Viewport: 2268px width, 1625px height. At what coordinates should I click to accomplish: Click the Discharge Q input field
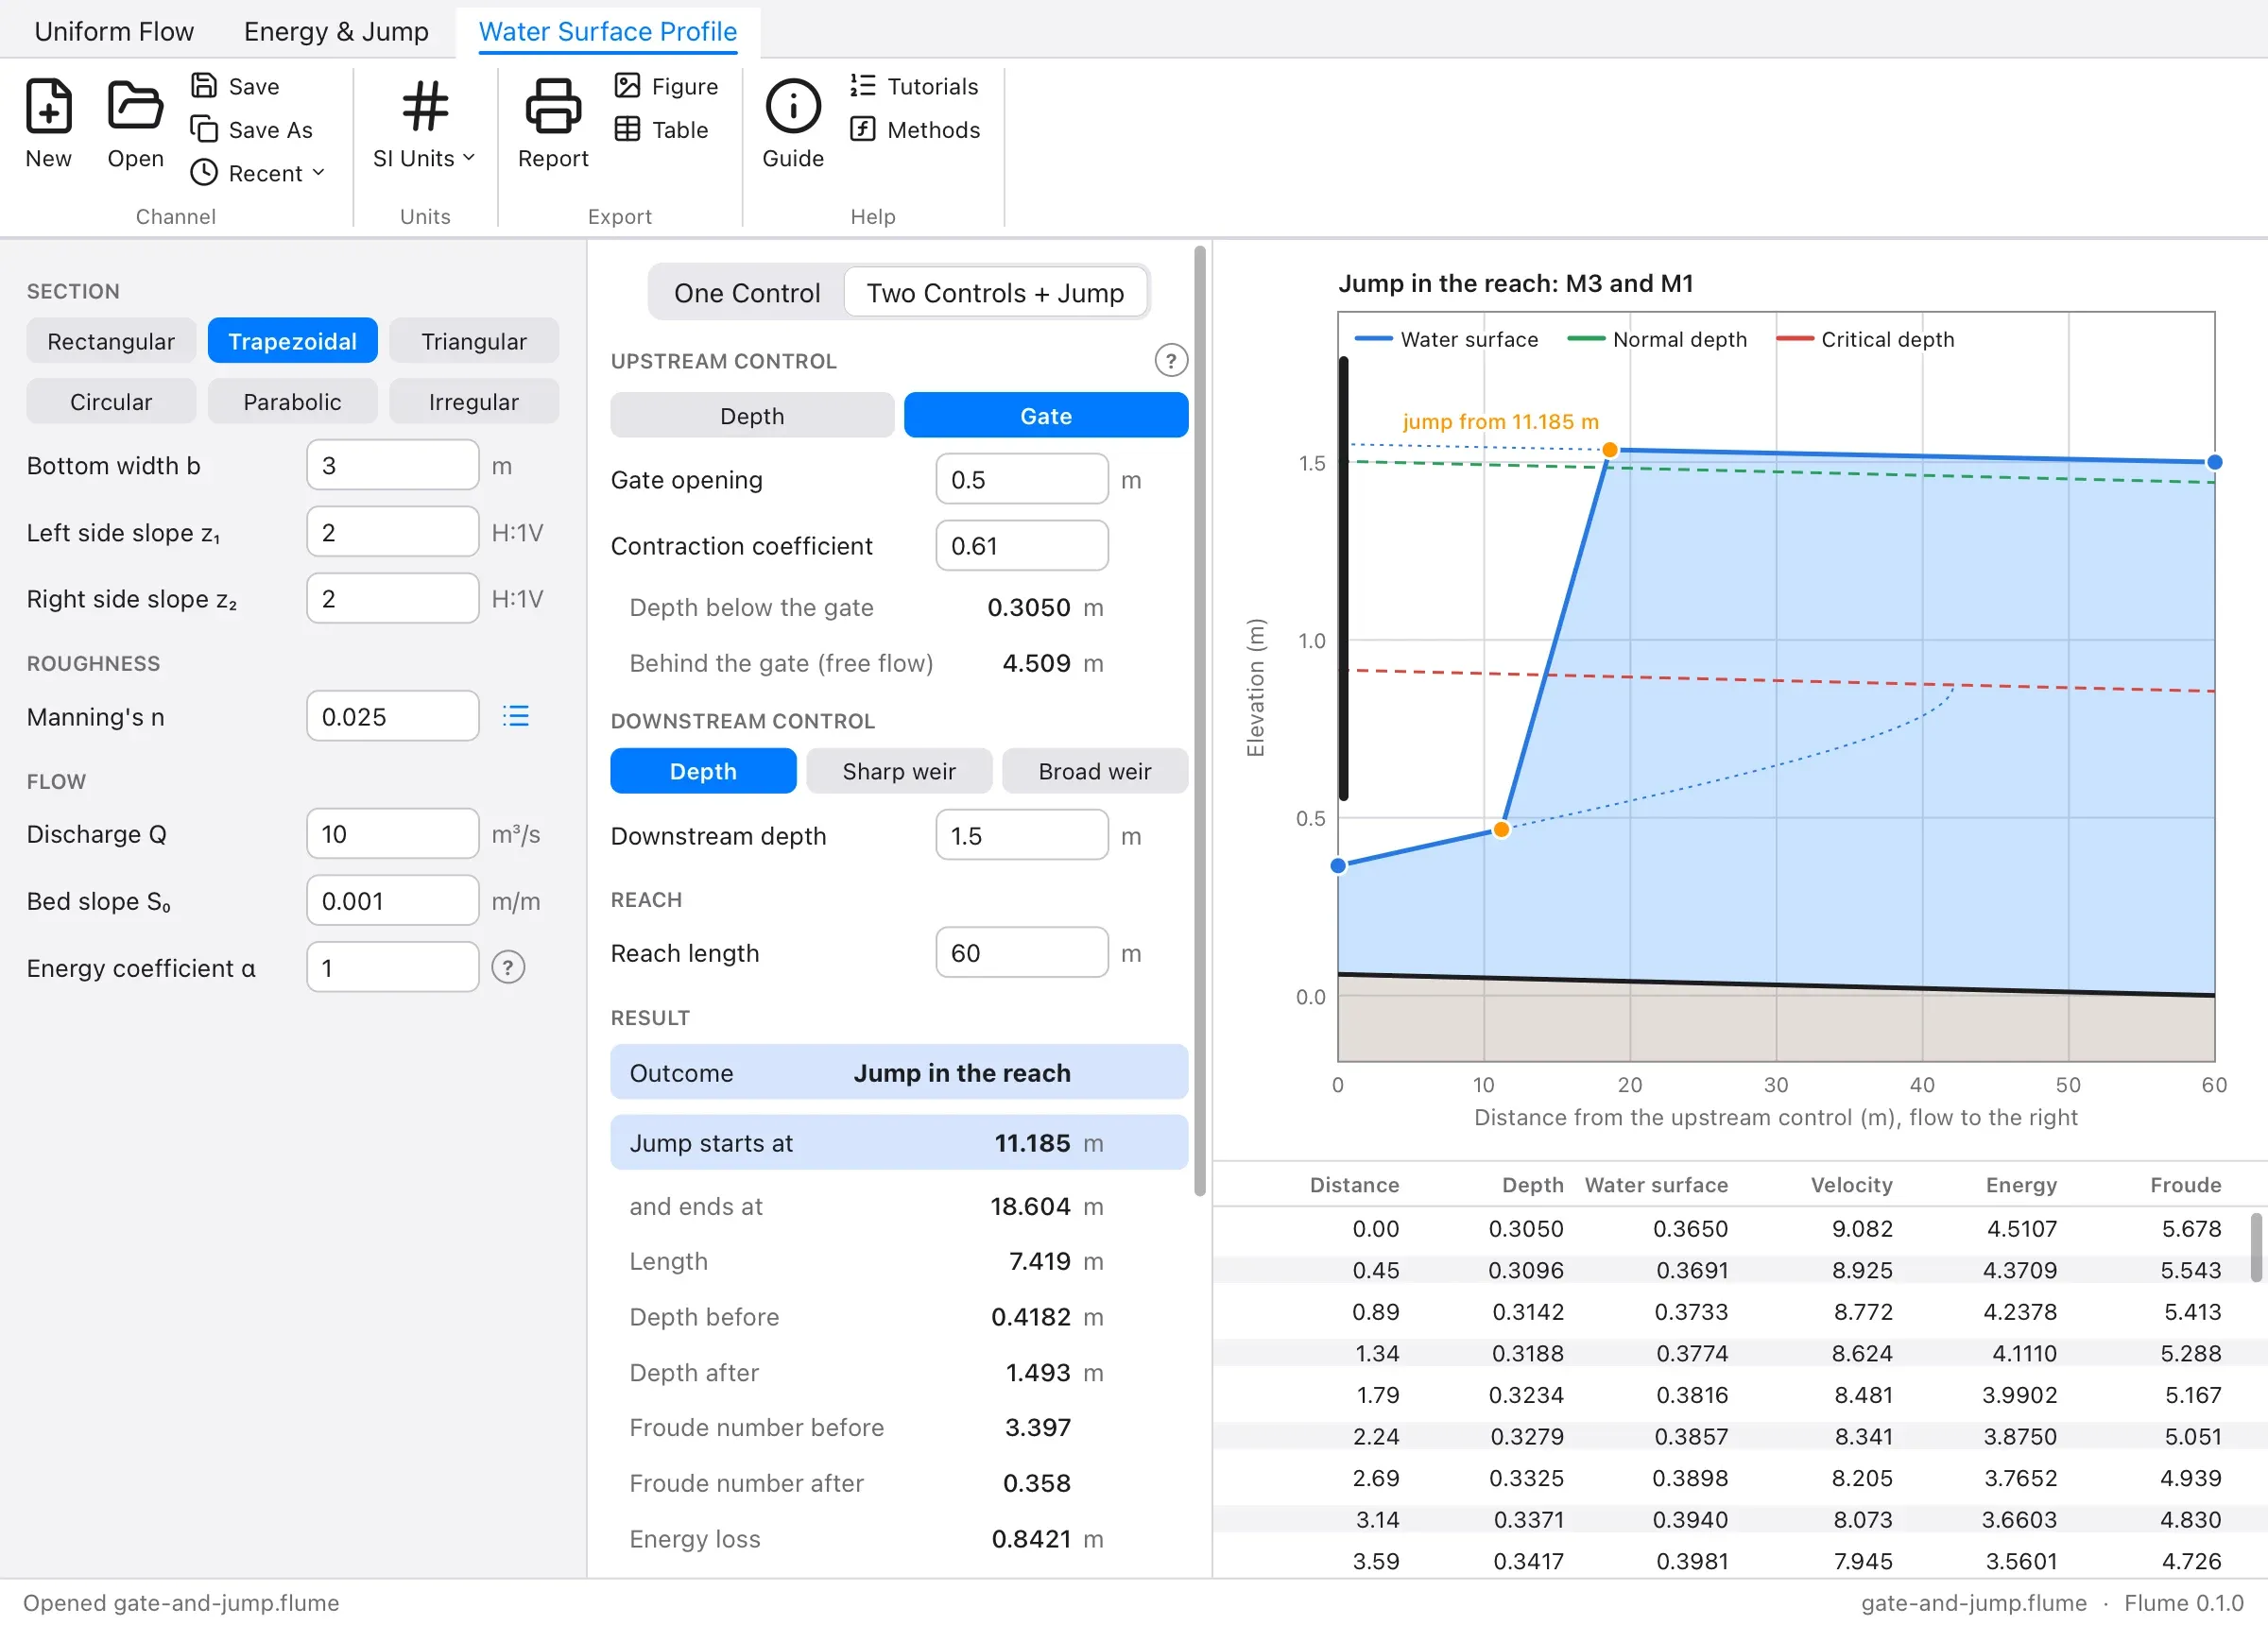(x=393, y=834)
